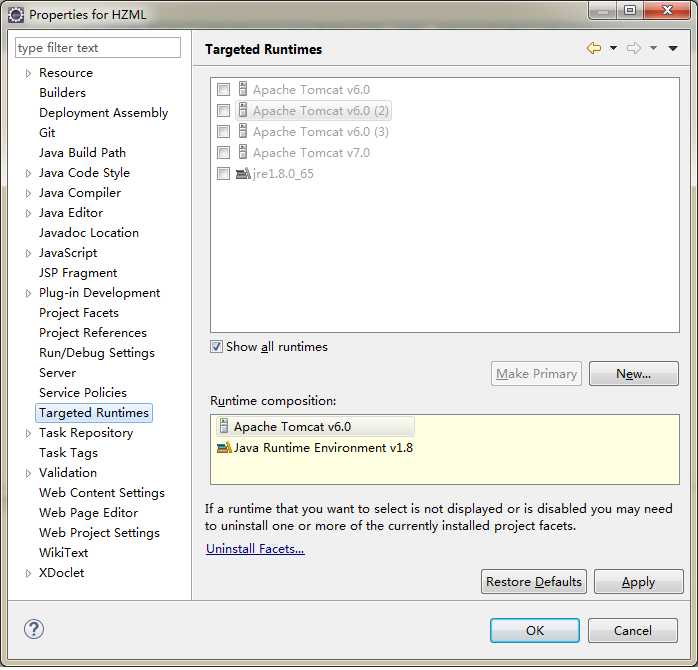Image resolution: width=698 pixels, height=670 pixels.
Task: Select Web Project Settings
Action: click(99, 533)
